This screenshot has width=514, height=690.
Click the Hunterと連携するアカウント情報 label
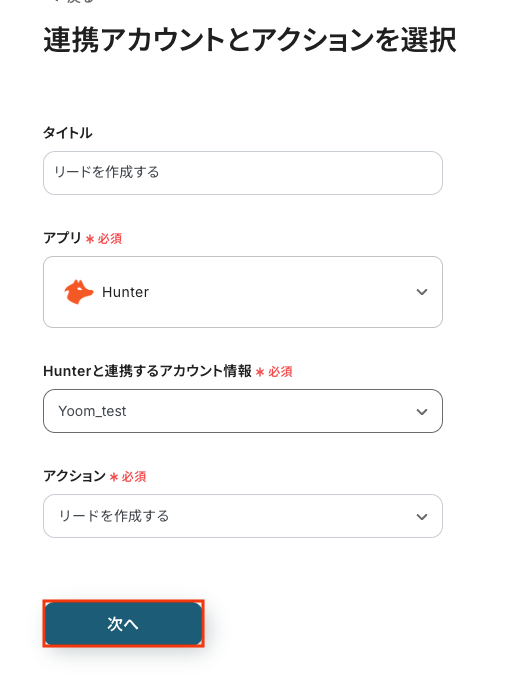(147, 371)
